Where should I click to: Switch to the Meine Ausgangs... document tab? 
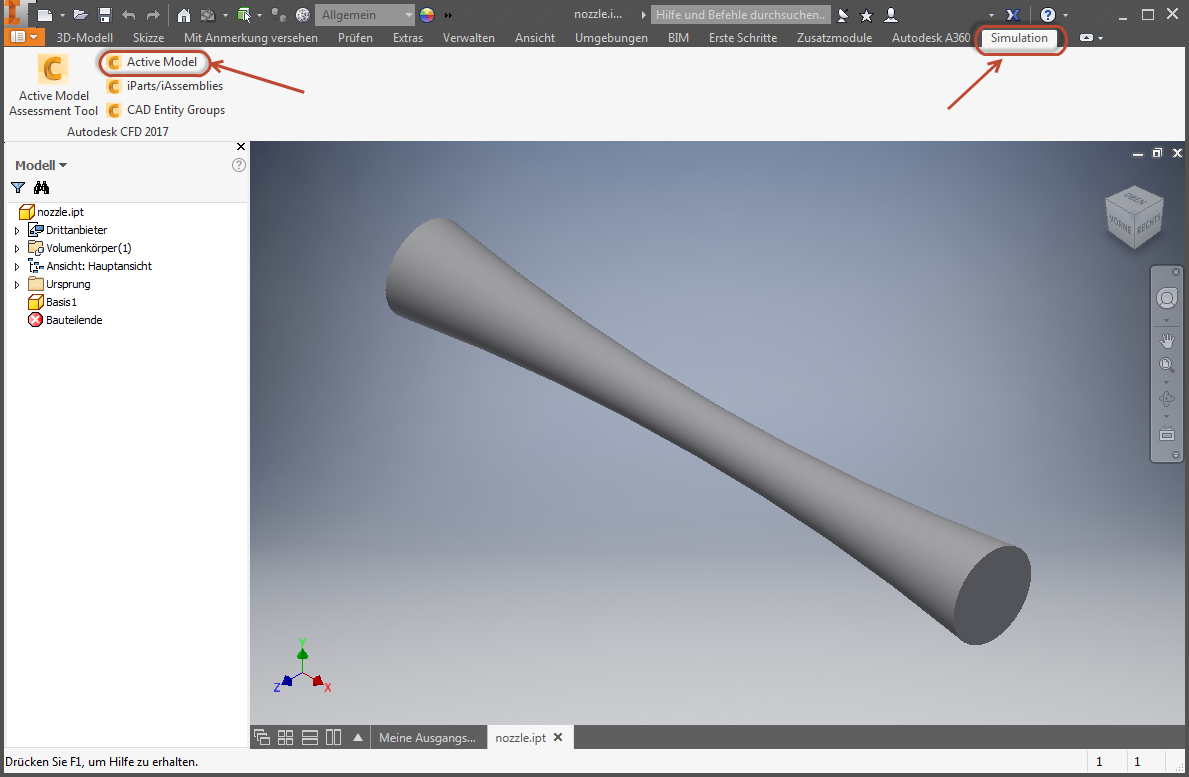point(428,738)
